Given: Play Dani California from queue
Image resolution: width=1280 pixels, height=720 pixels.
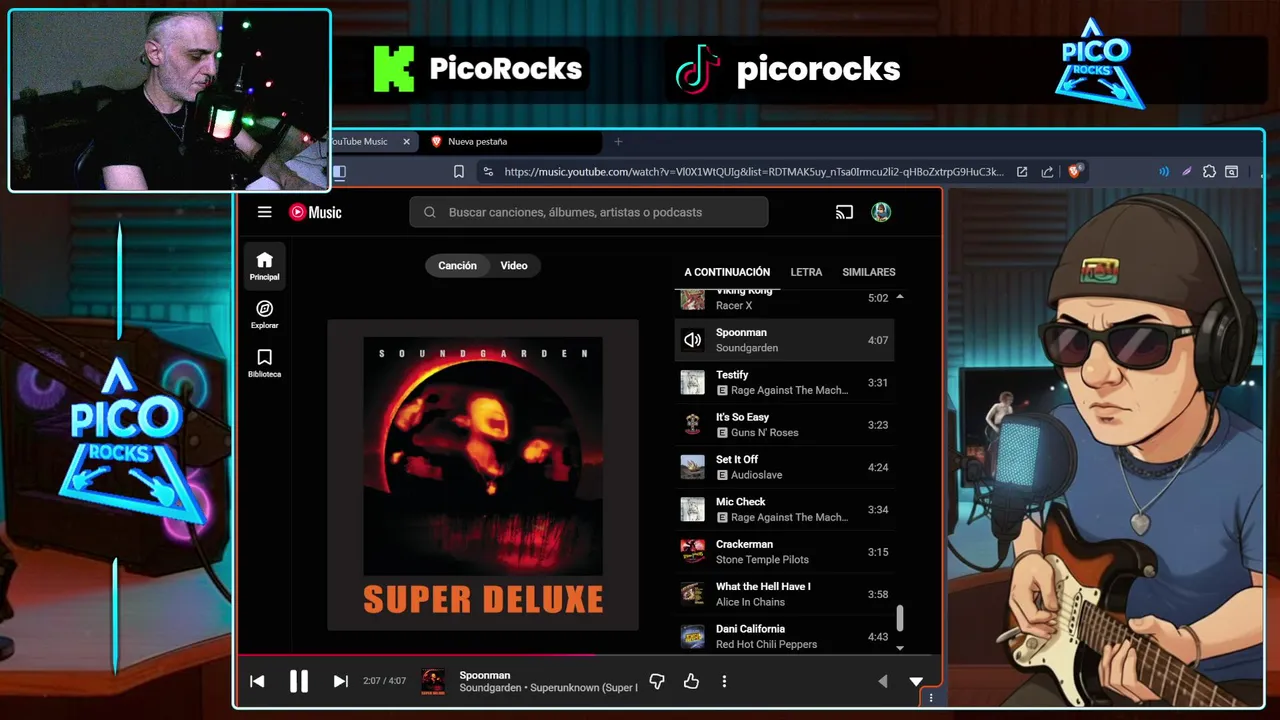Looking at the screenshot, I should [x=784, y=636].
